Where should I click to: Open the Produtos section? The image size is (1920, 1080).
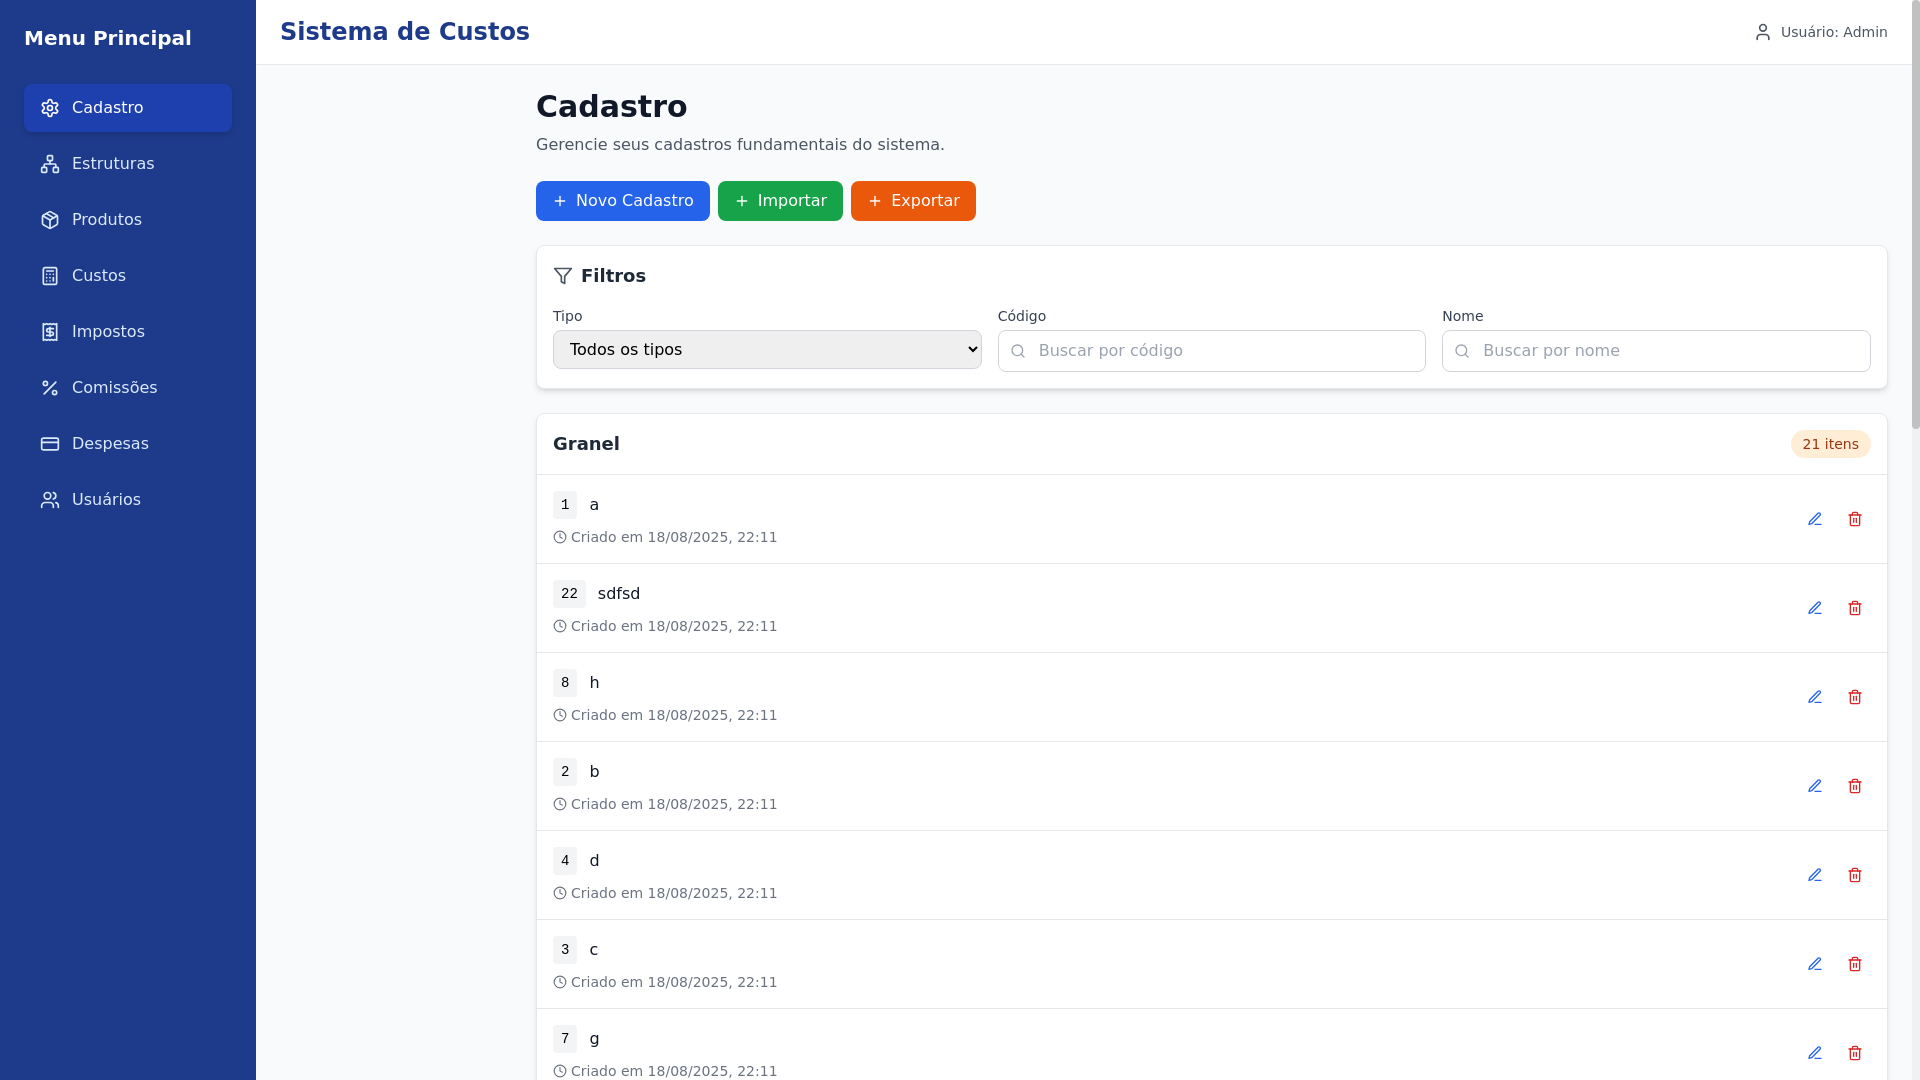click(128, 220)
